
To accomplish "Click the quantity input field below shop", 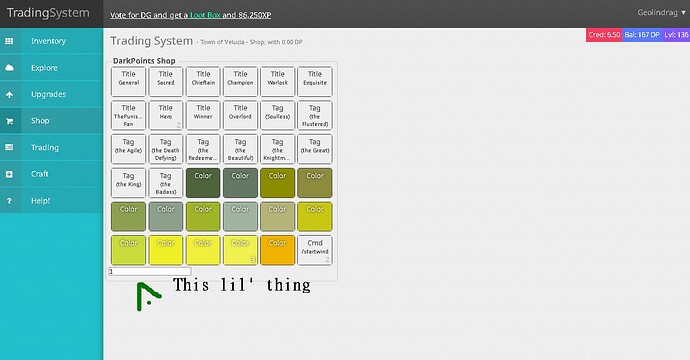I will tap(150, 272).
